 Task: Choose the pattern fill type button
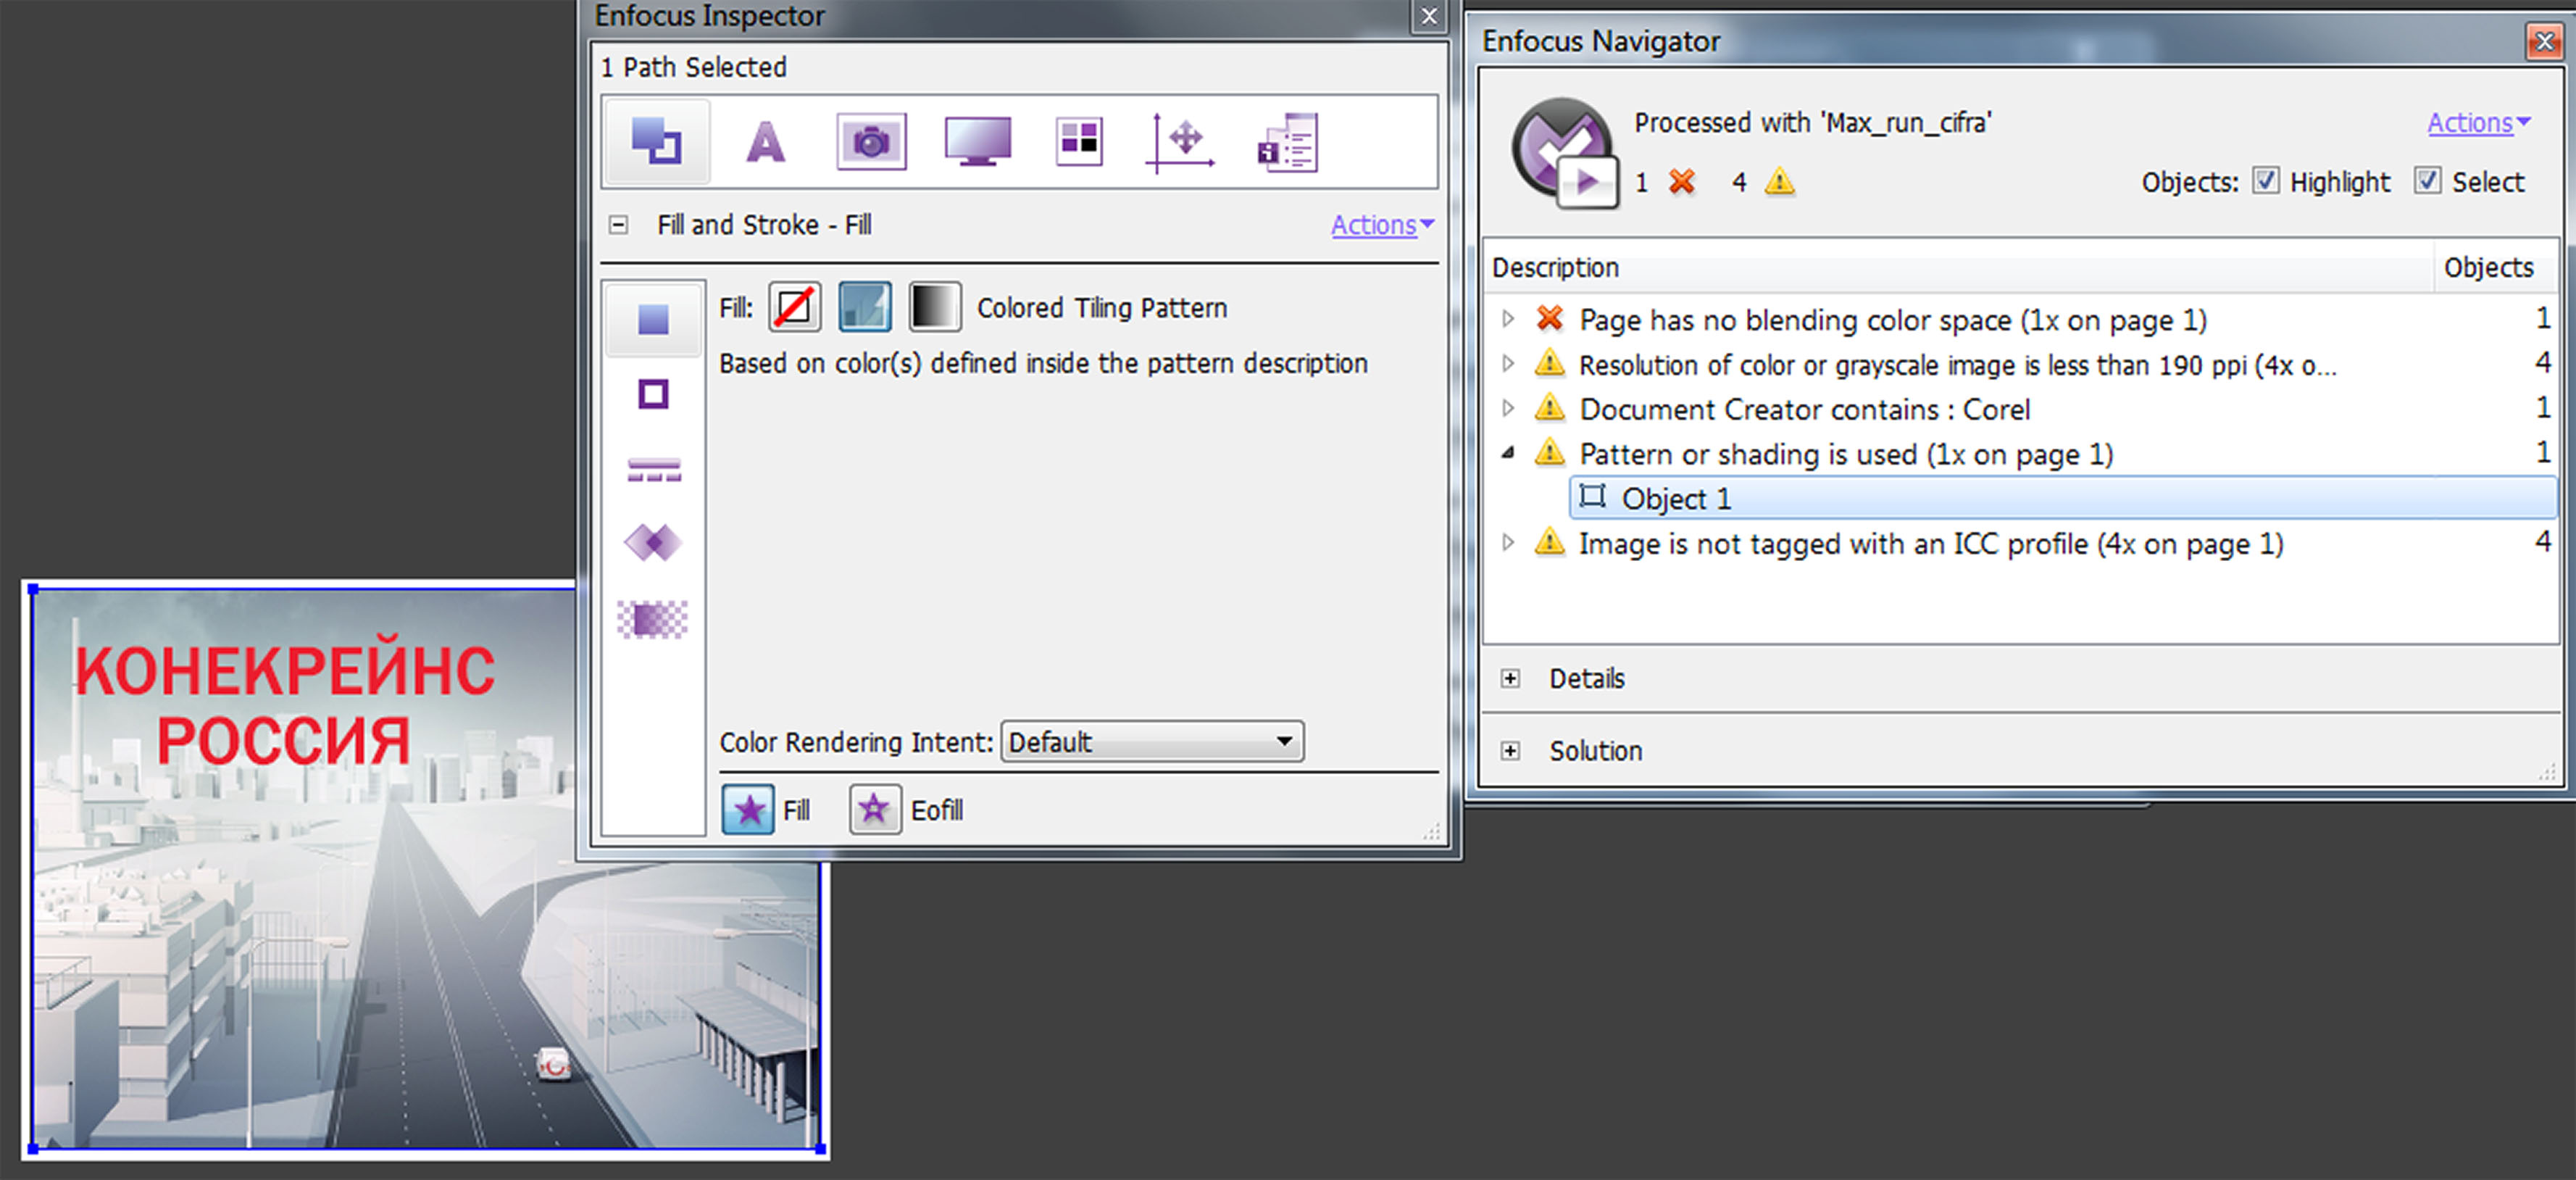coord(865,307)
